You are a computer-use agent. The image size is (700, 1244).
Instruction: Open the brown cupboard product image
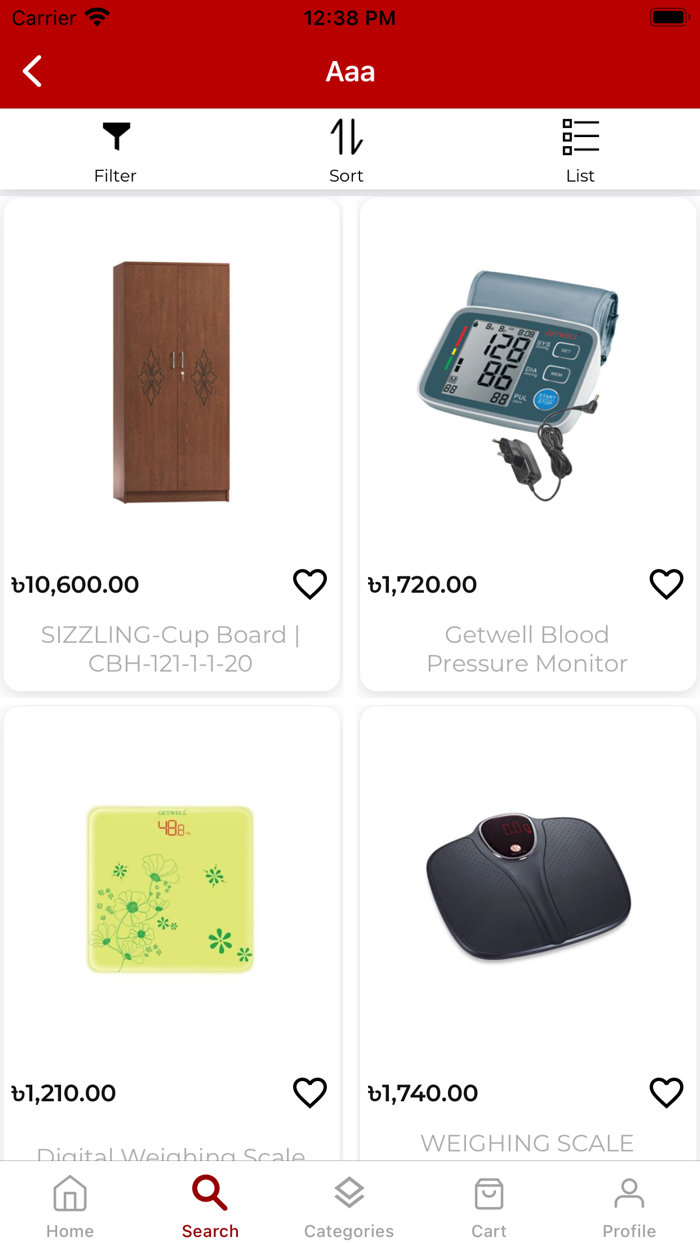(172, 382)
